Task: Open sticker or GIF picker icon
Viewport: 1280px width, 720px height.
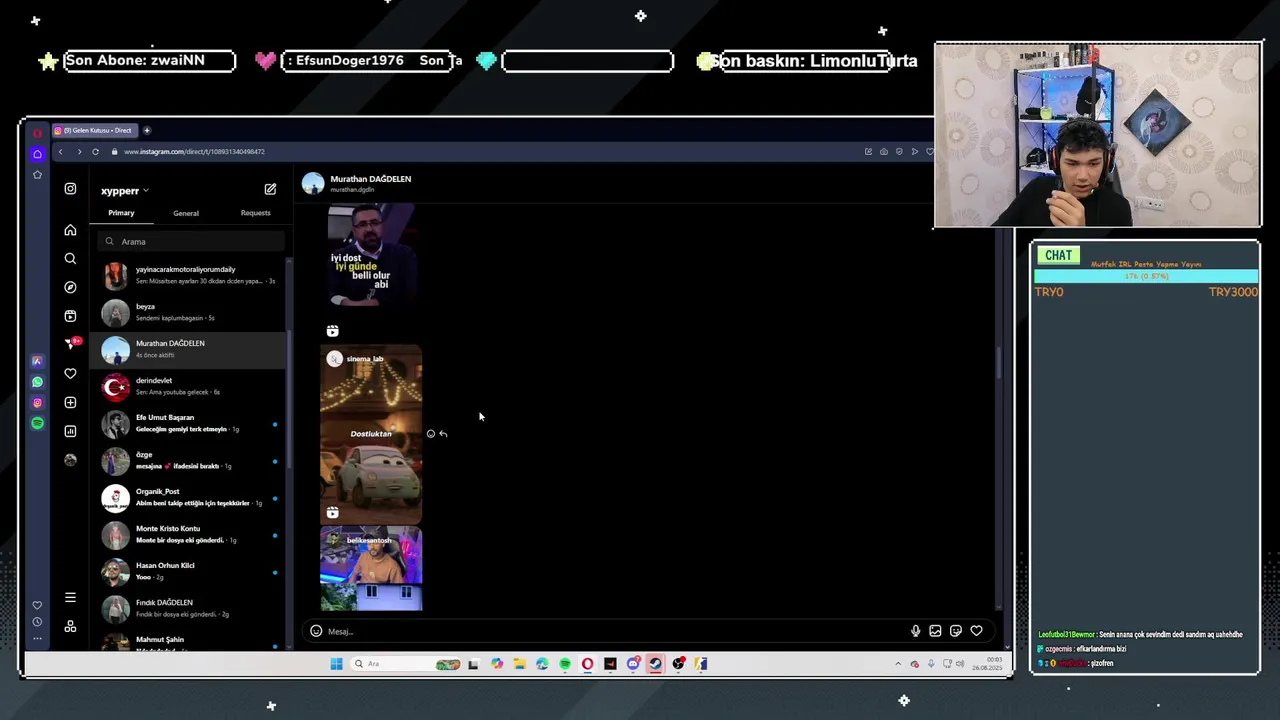Action: point(956,631)
